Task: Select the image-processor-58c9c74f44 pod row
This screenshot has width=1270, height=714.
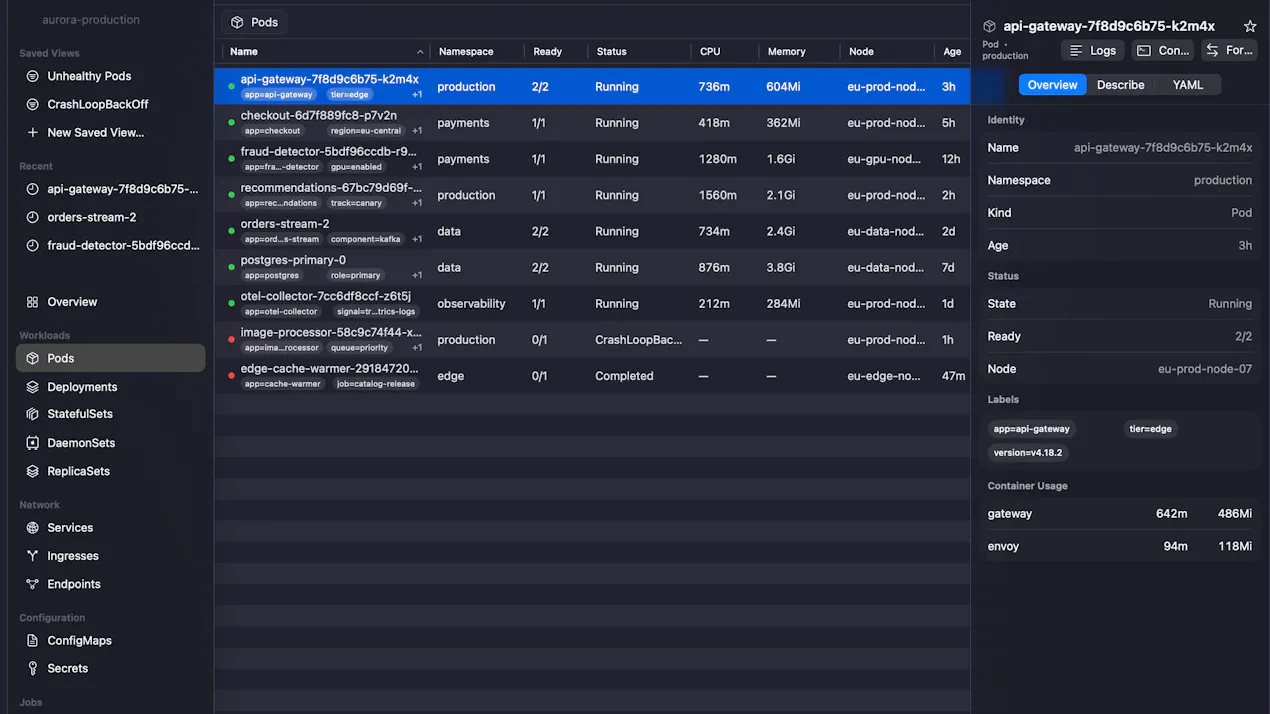Action: tap(592, 340)
